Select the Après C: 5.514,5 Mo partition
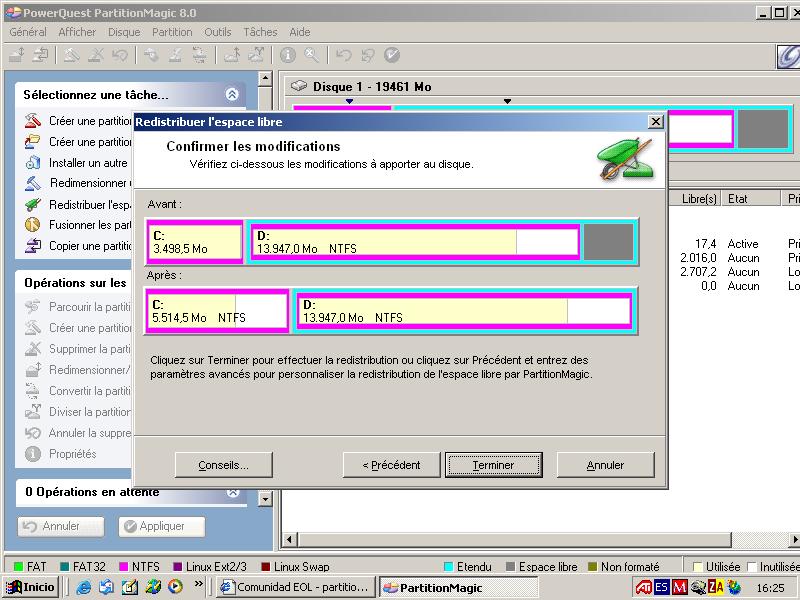 [217, 311]
